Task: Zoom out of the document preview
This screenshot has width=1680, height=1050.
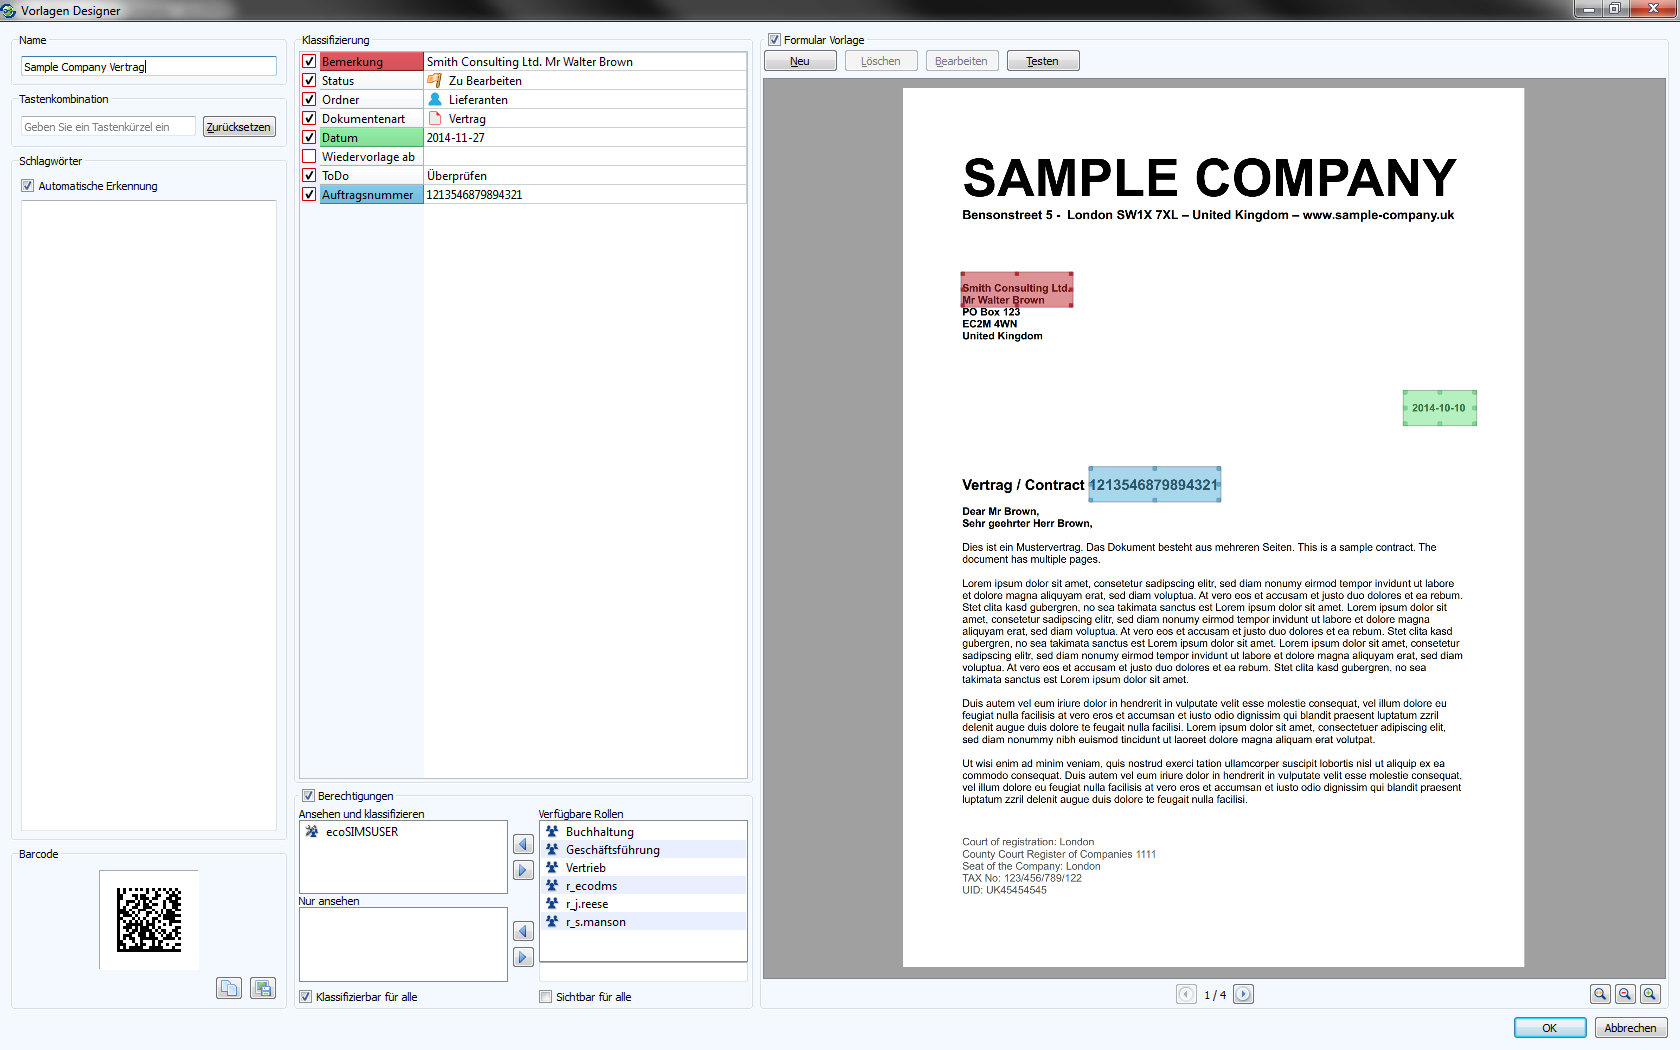Action: point(1625,994)
